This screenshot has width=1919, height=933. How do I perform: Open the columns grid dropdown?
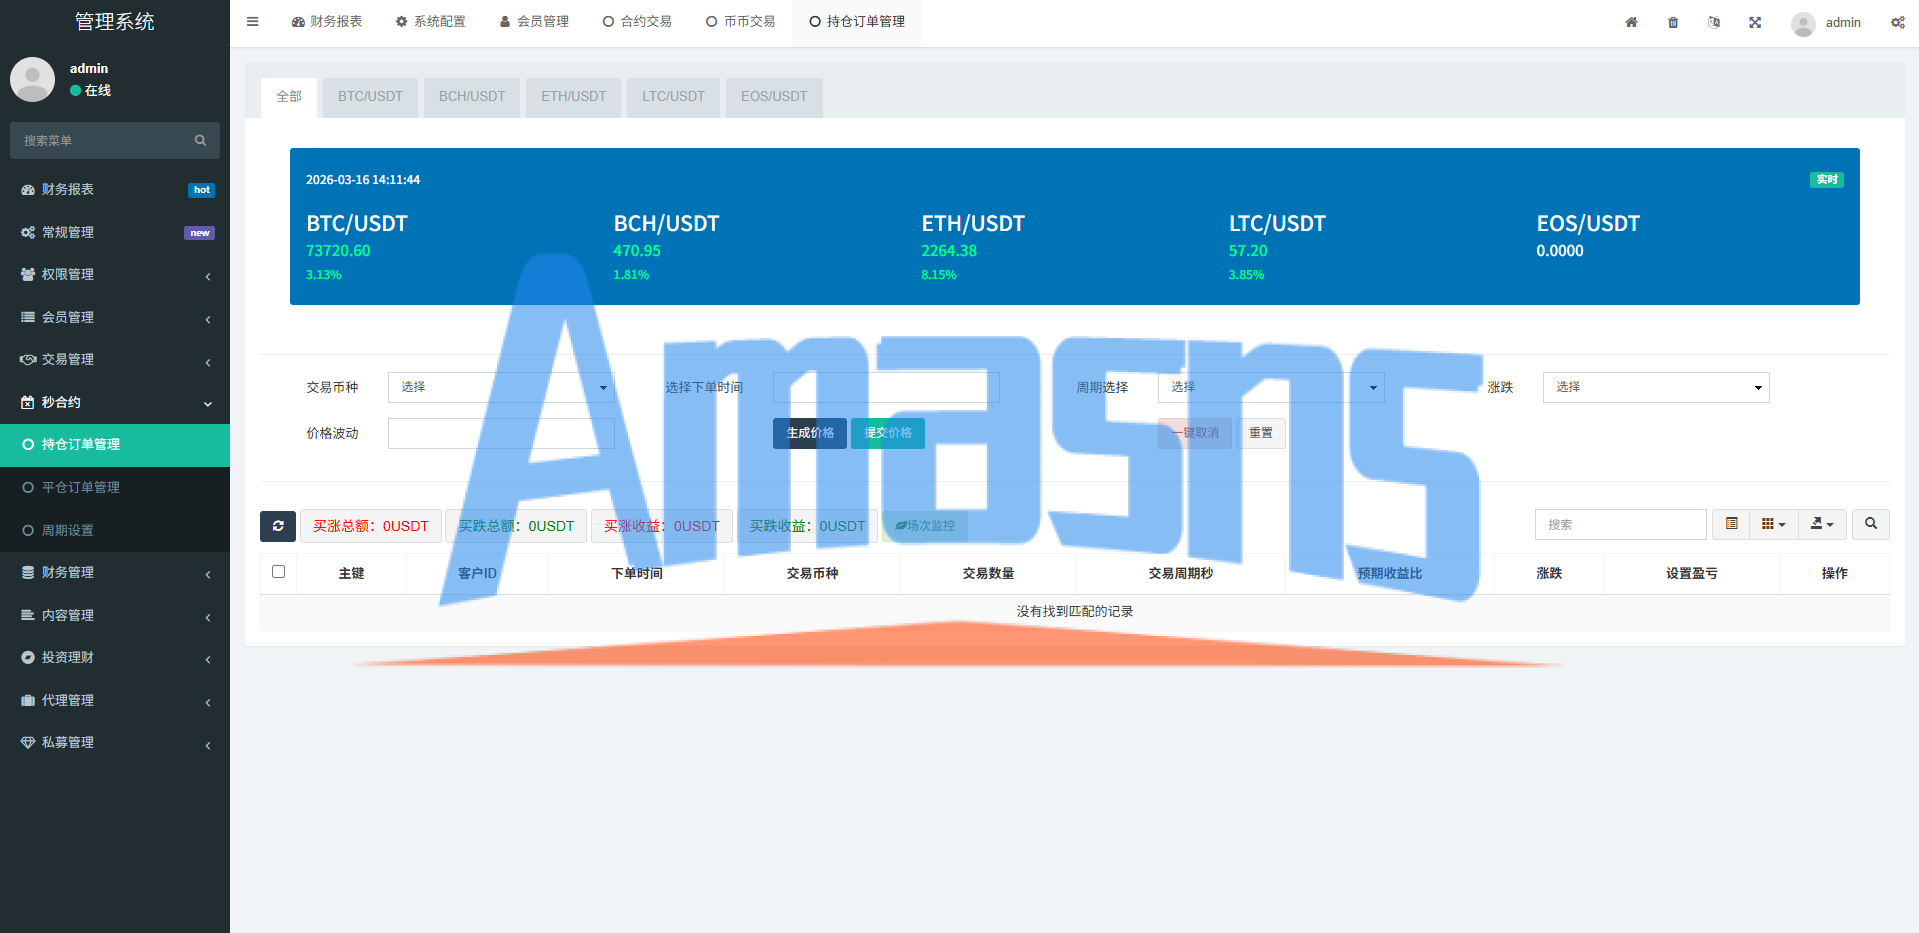(x=1773, y=524)
